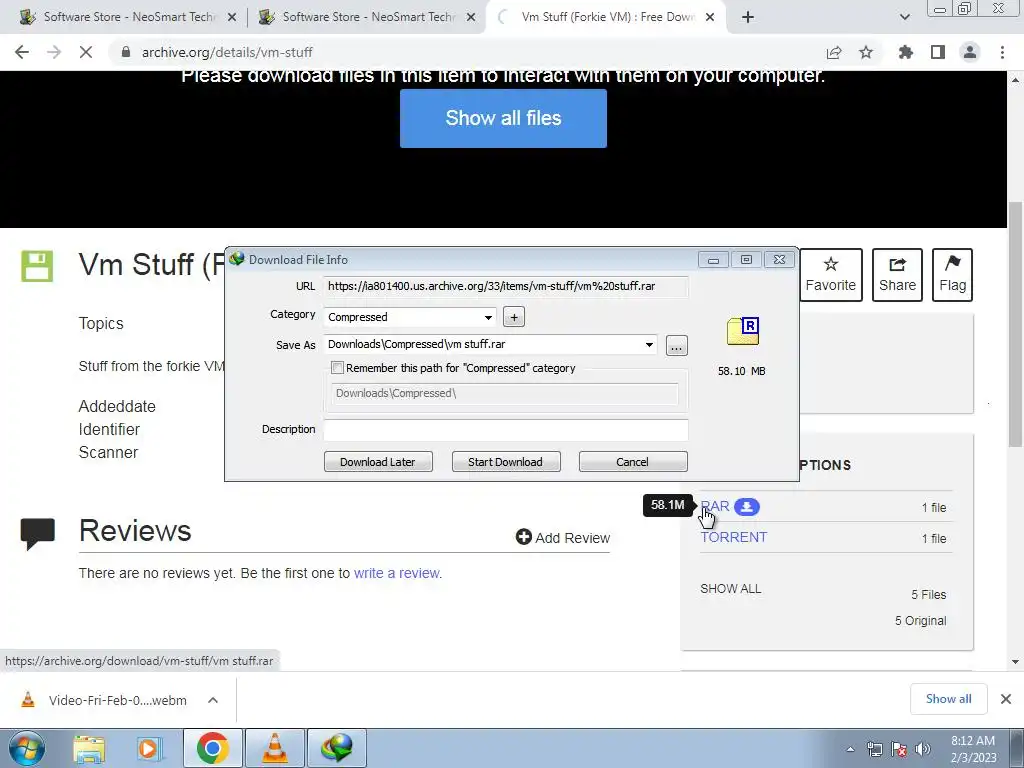Click the Show all files button

point(503,118)
